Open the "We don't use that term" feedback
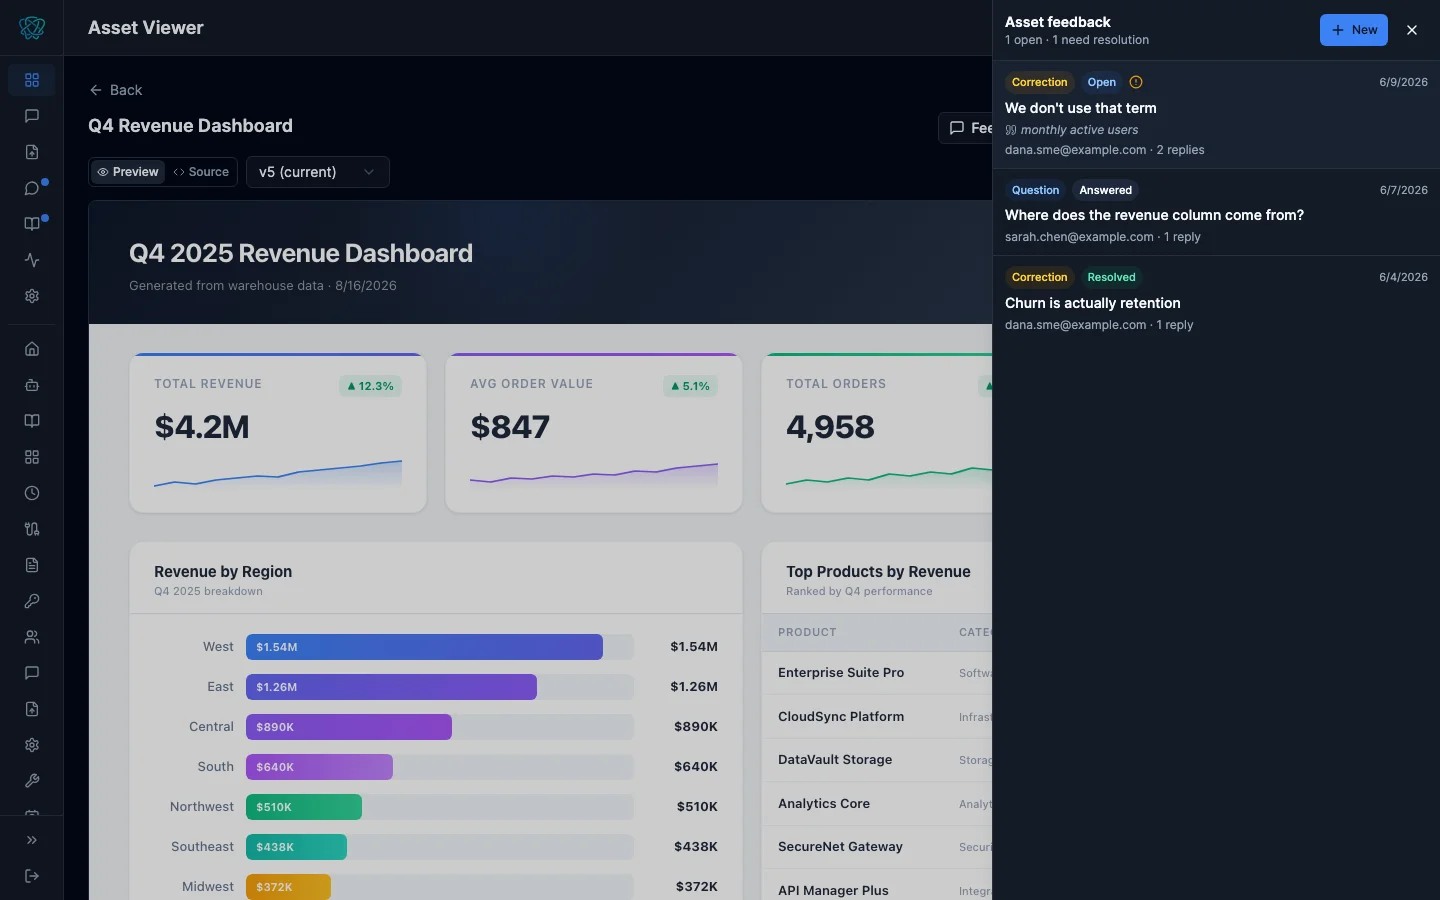Screen dimensions: 1440x900 coord(1216,115)
